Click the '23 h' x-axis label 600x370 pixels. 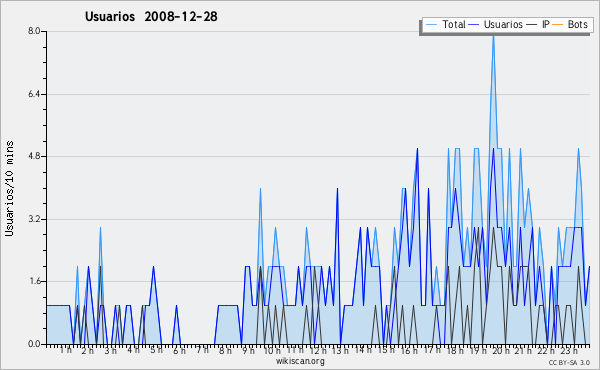point(569,351)
